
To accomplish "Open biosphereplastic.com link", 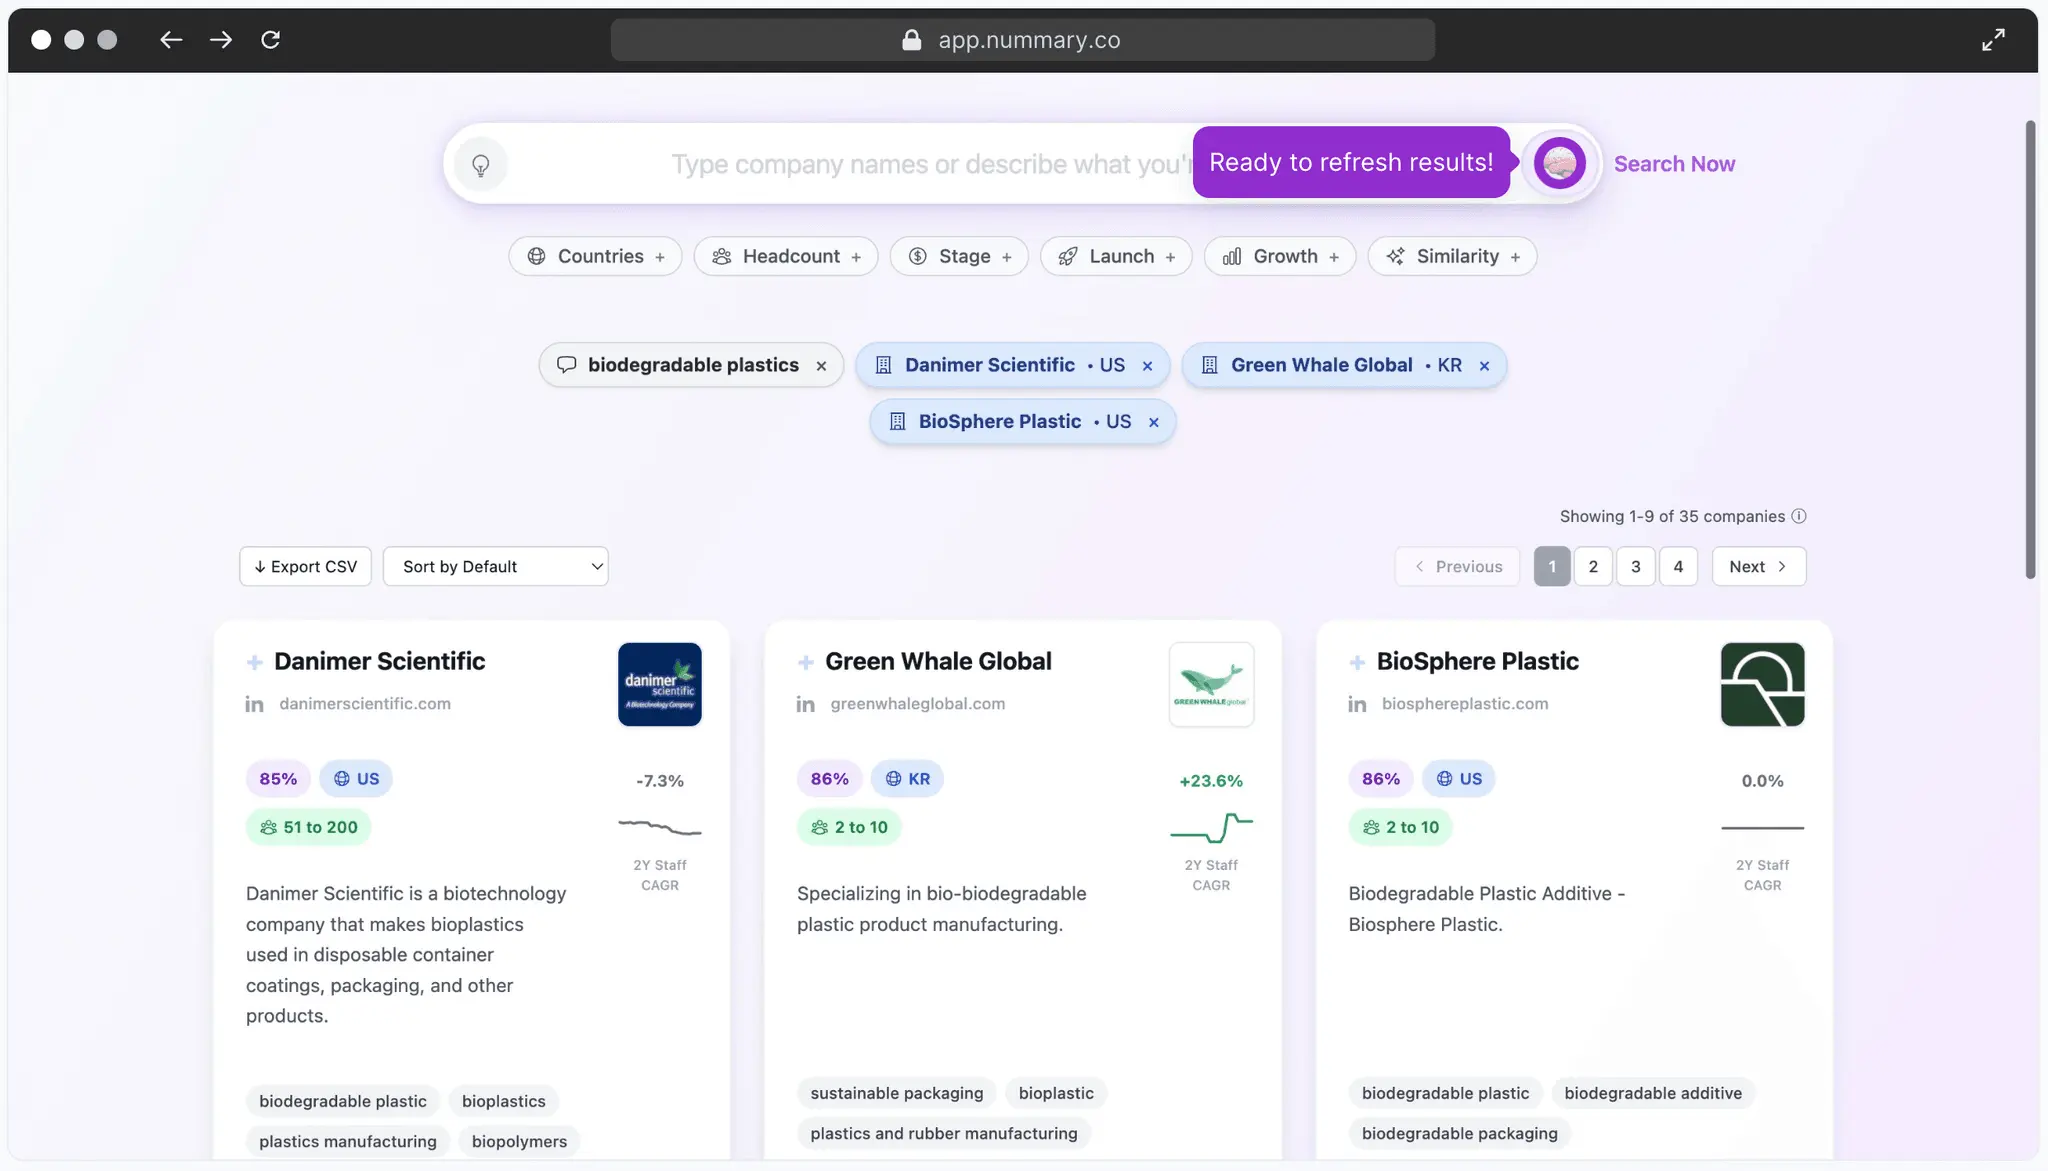I will [1465, 704].
